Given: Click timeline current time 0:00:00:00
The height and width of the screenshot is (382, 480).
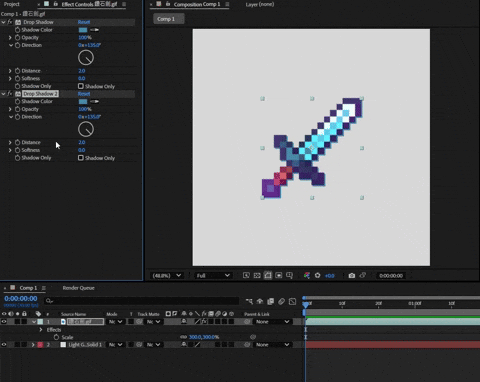Looking at the screenshot, I should (21, 298).
